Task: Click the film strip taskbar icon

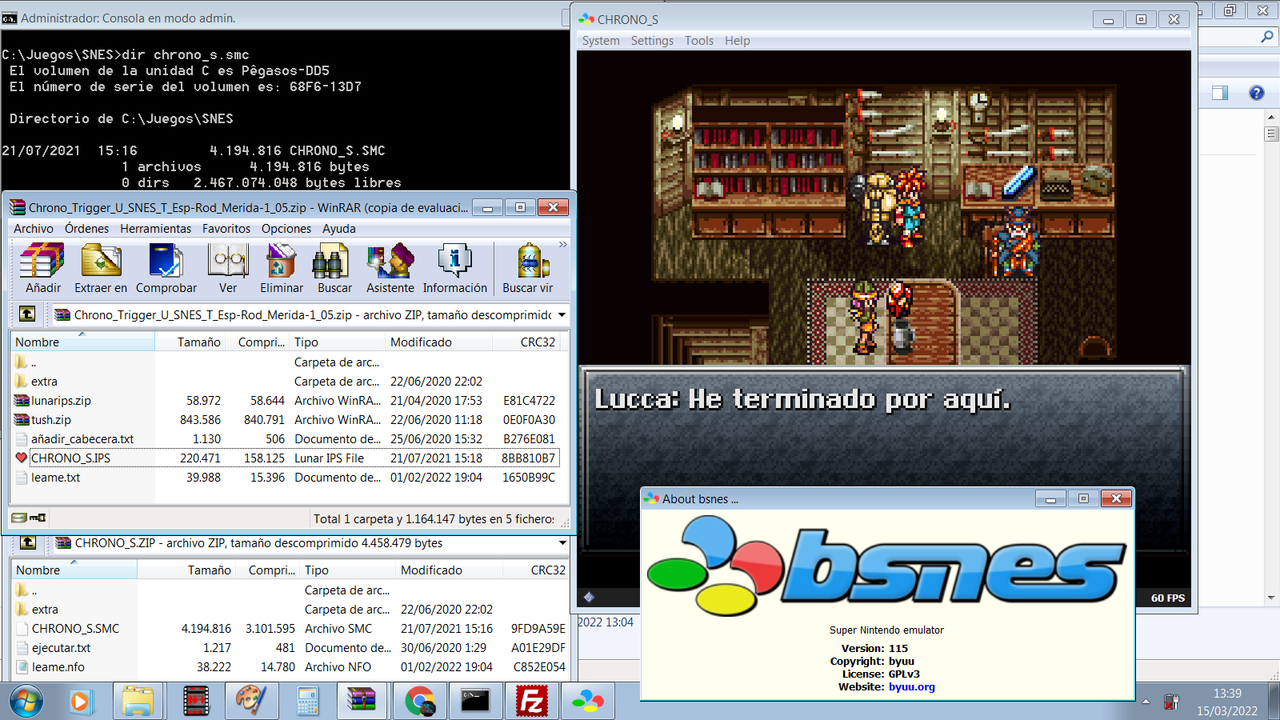Action: (x=195, y=701)
